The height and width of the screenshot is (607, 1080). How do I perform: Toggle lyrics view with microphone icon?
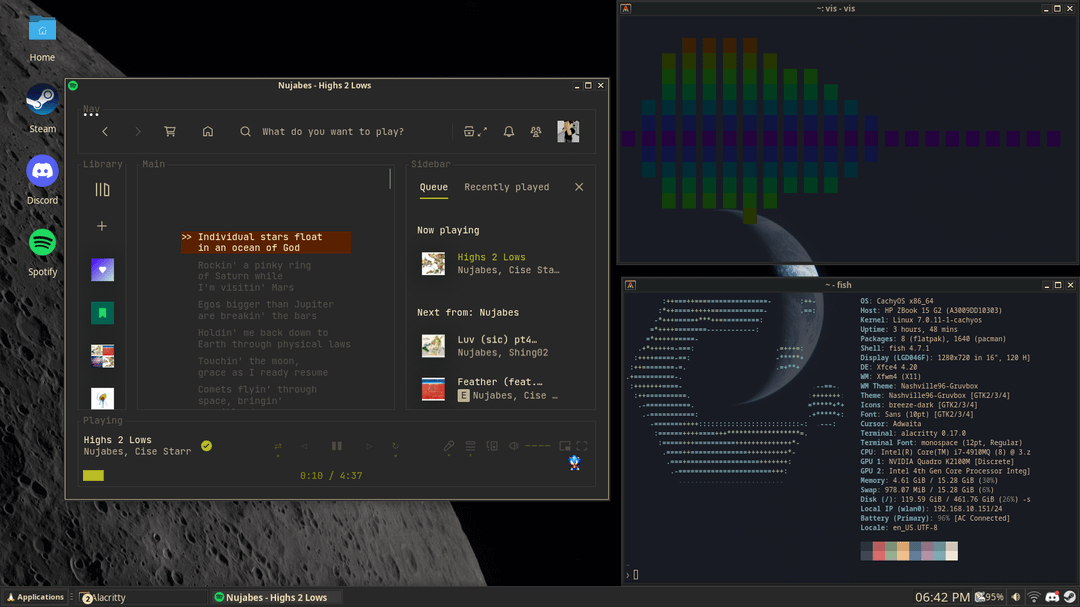point(448,446)
